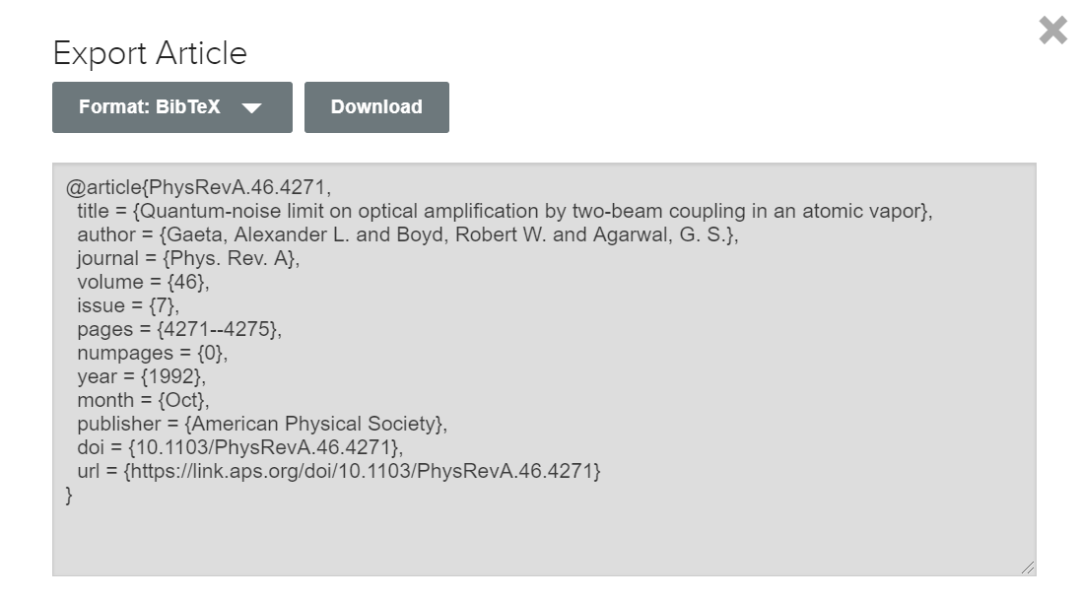The height and width of the screenshot is (600, 1080).
Task: Place cursor in the title field line
Action: click(505, 211)
